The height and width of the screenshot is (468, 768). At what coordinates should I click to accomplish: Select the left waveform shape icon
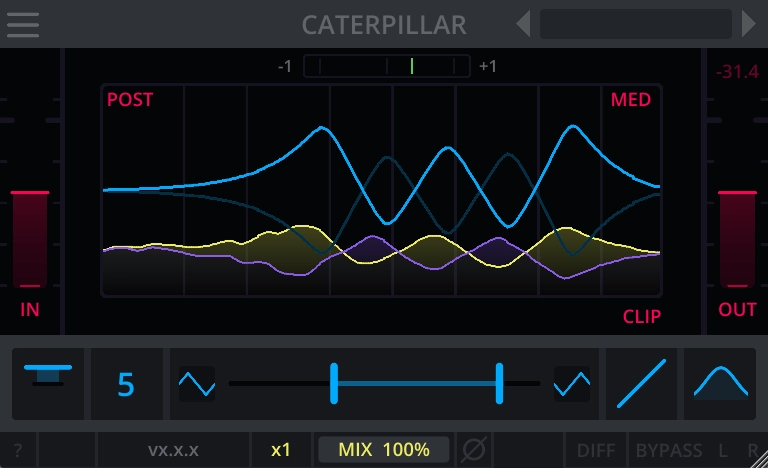(197, 384)
